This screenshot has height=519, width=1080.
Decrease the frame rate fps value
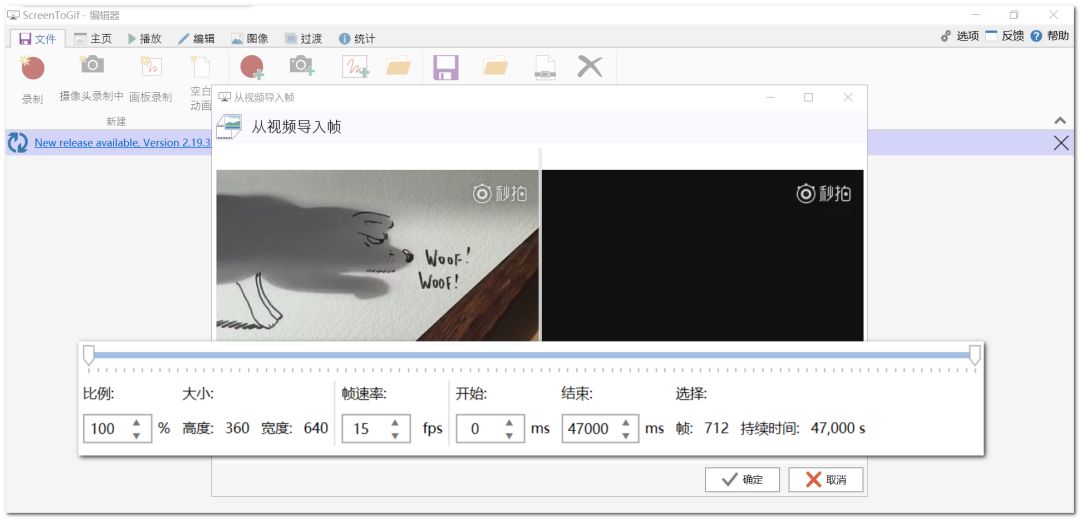coord(395,435)
